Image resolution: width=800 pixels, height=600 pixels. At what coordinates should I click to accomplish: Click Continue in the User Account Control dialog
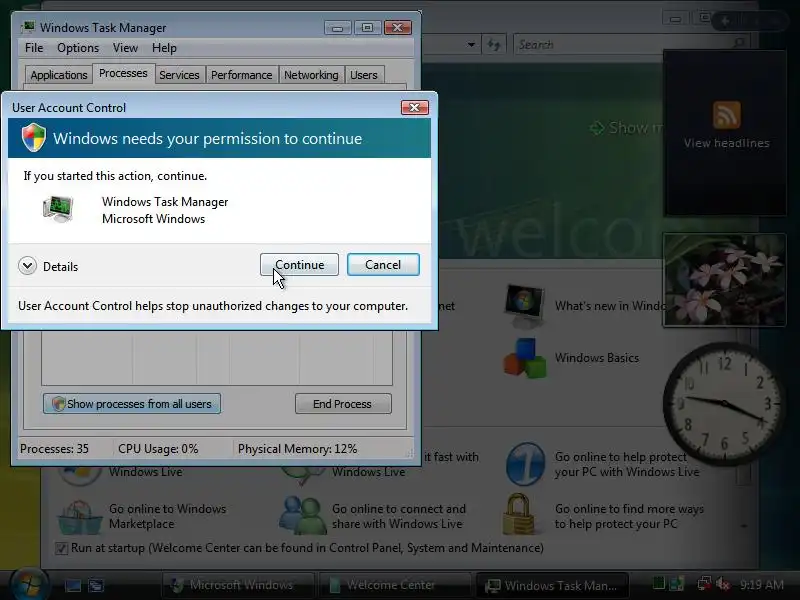click(x=299, y=265)
